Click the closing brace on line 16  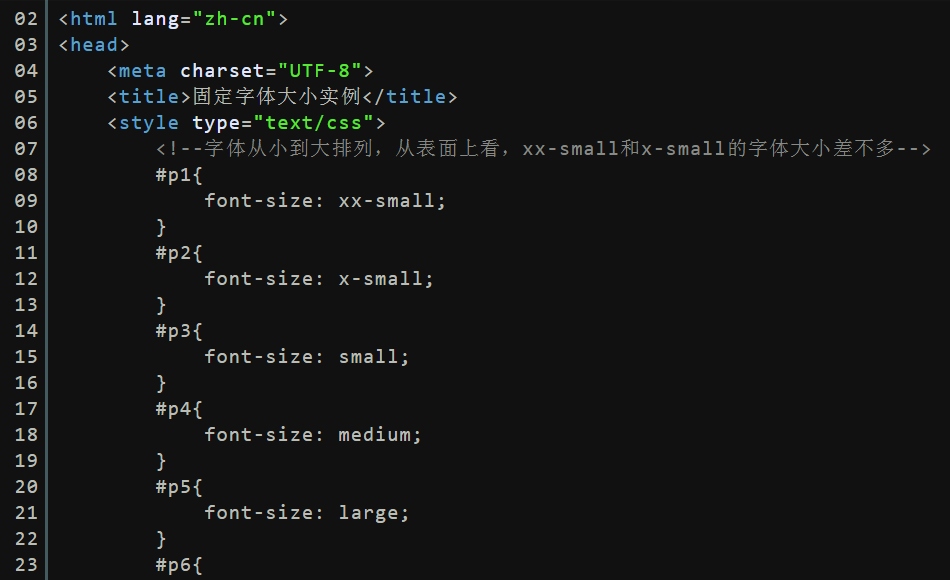click(x=161, y=383)
